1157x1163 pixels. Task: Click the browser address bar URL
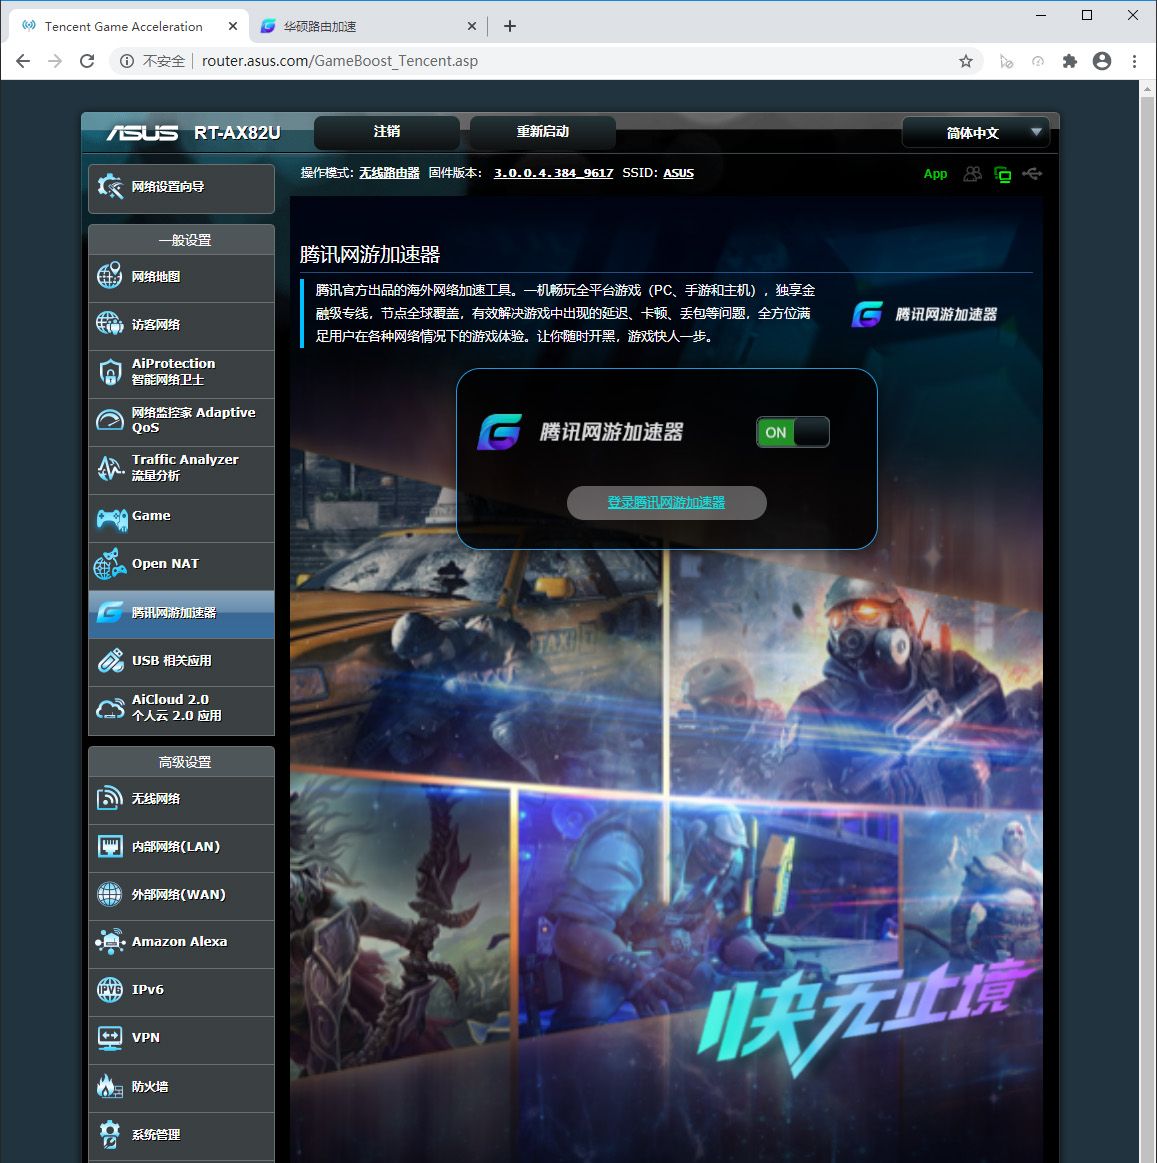tap(340, 61)
